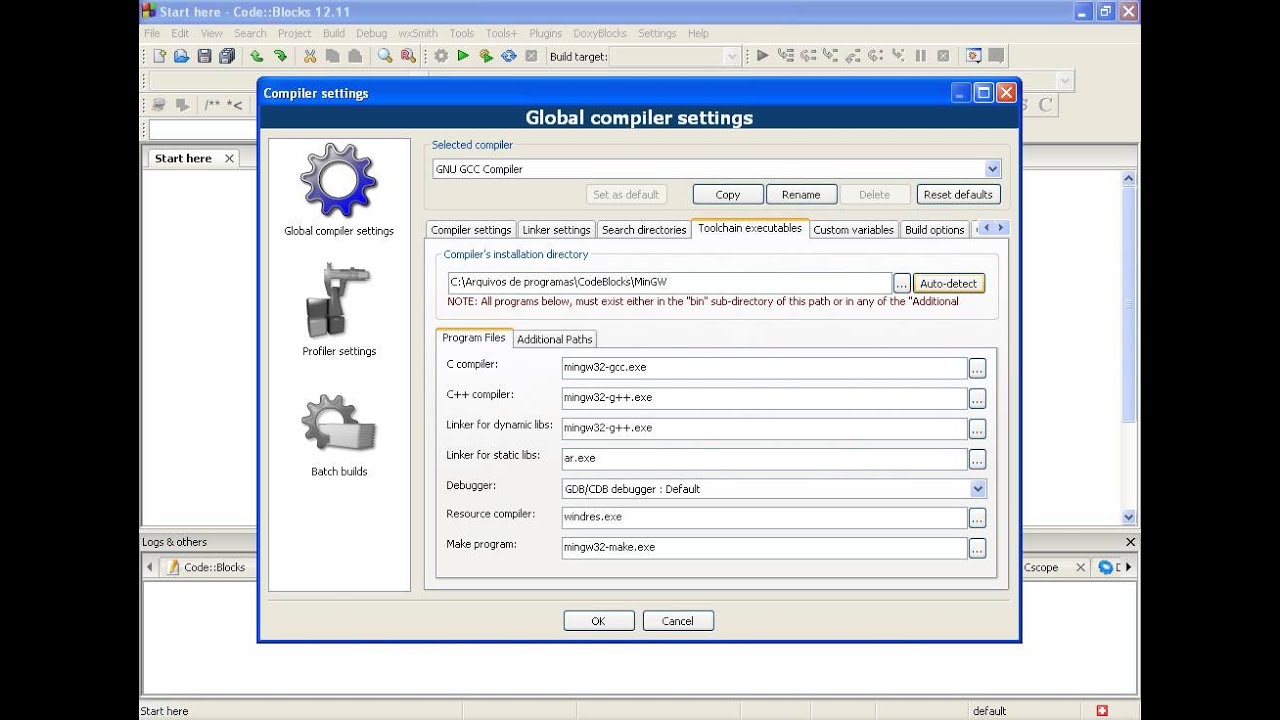Click the Abort build icon
Screen dimensions: 1280x720
pyautogui.click(x=531, y=56)
